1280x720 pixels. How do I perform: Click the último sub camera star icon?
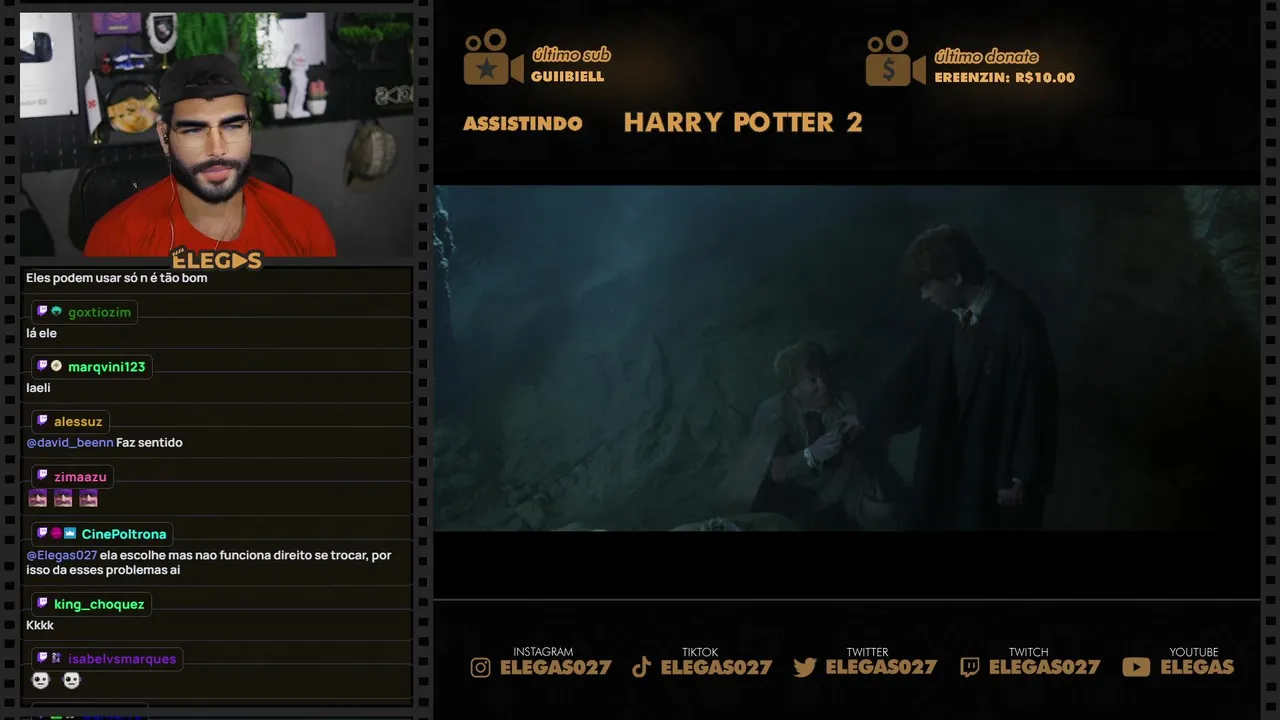tap(493, 57)
